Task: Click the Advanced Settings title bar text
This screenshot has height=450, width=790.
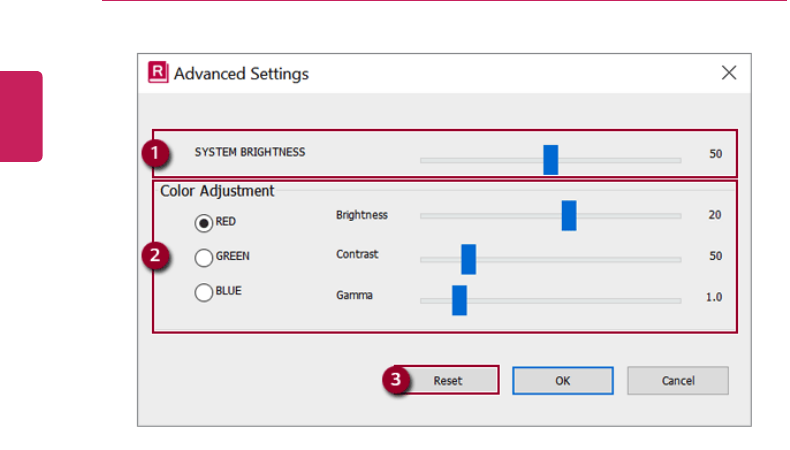Action: click(x=241, y=74)
